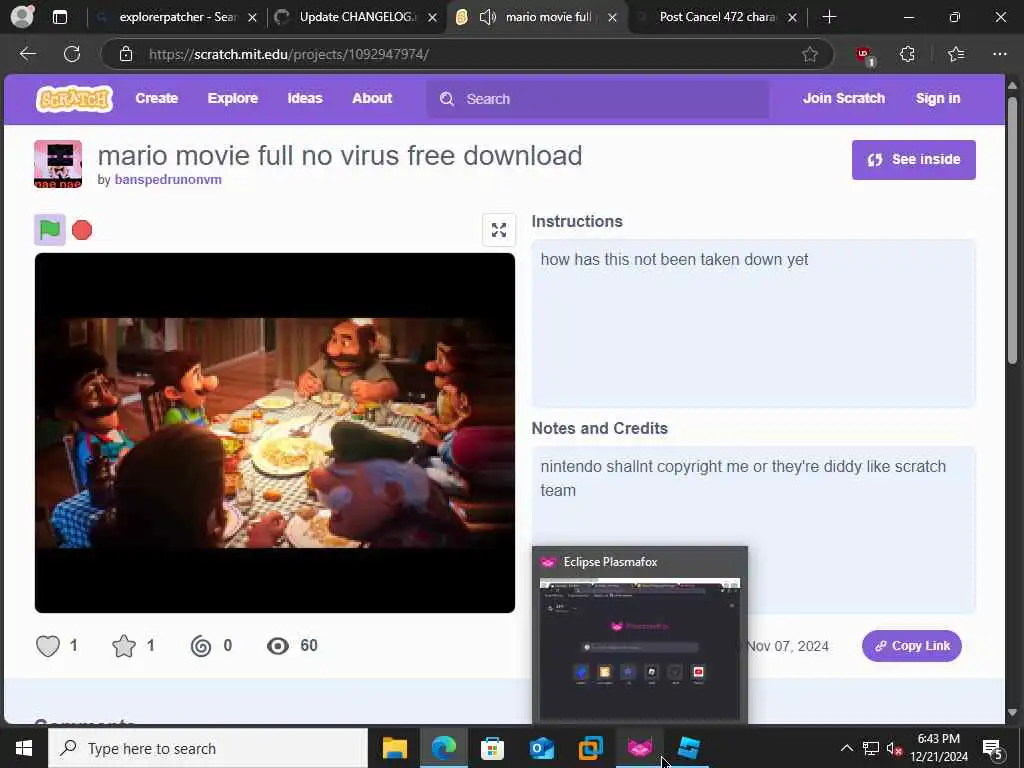Open the uBlock Origin extension icon
This screenshot has width=1024, height=768.
click(865, 55)
